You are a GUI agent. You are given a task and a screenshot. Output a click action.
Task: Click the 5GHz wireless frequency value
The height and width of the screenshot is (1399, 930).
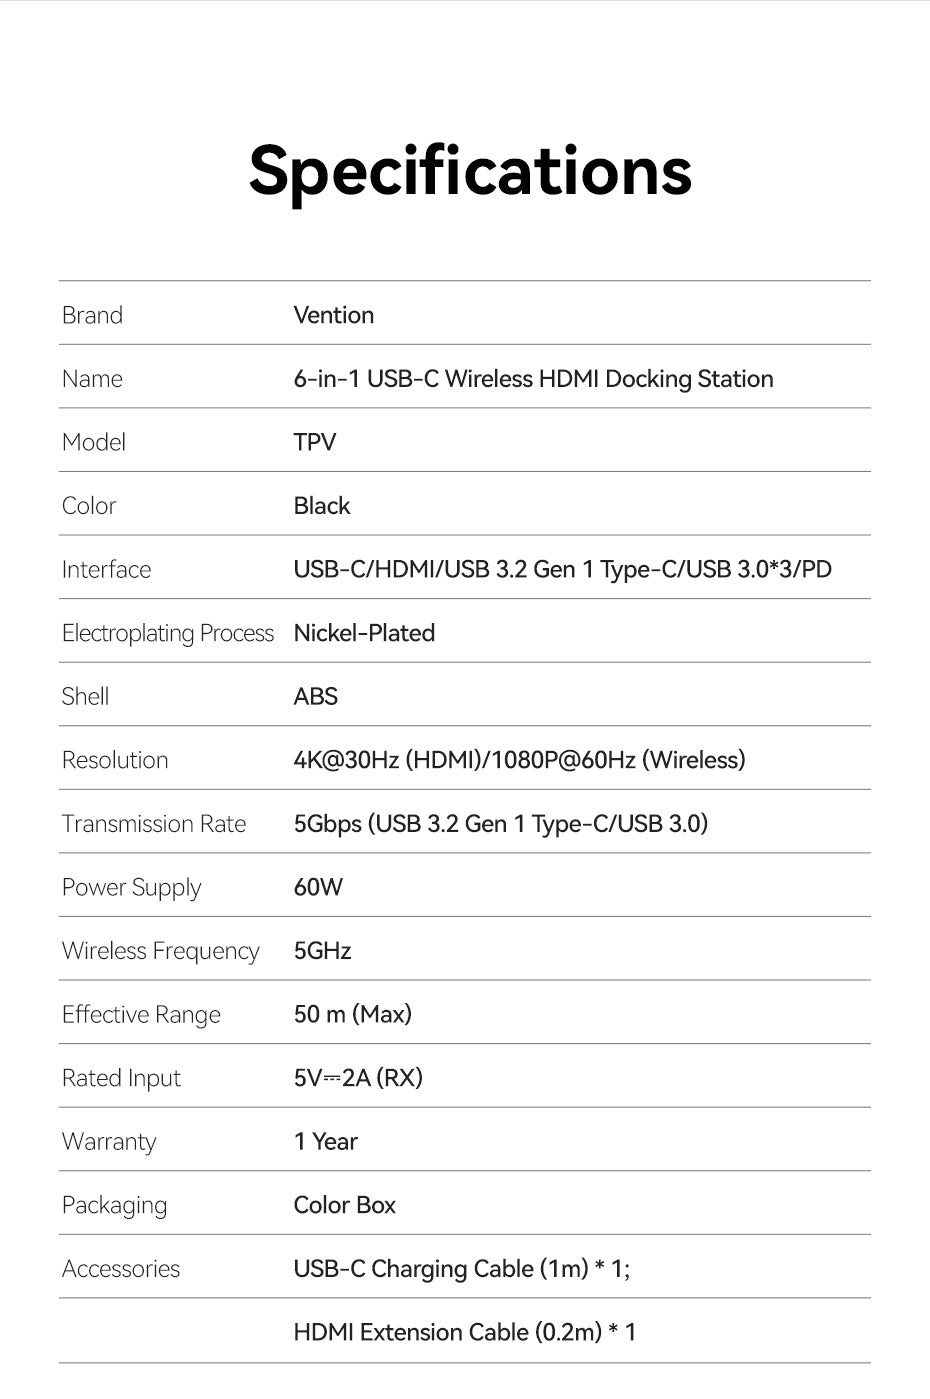pyautogui.click(x=322, y=951)
